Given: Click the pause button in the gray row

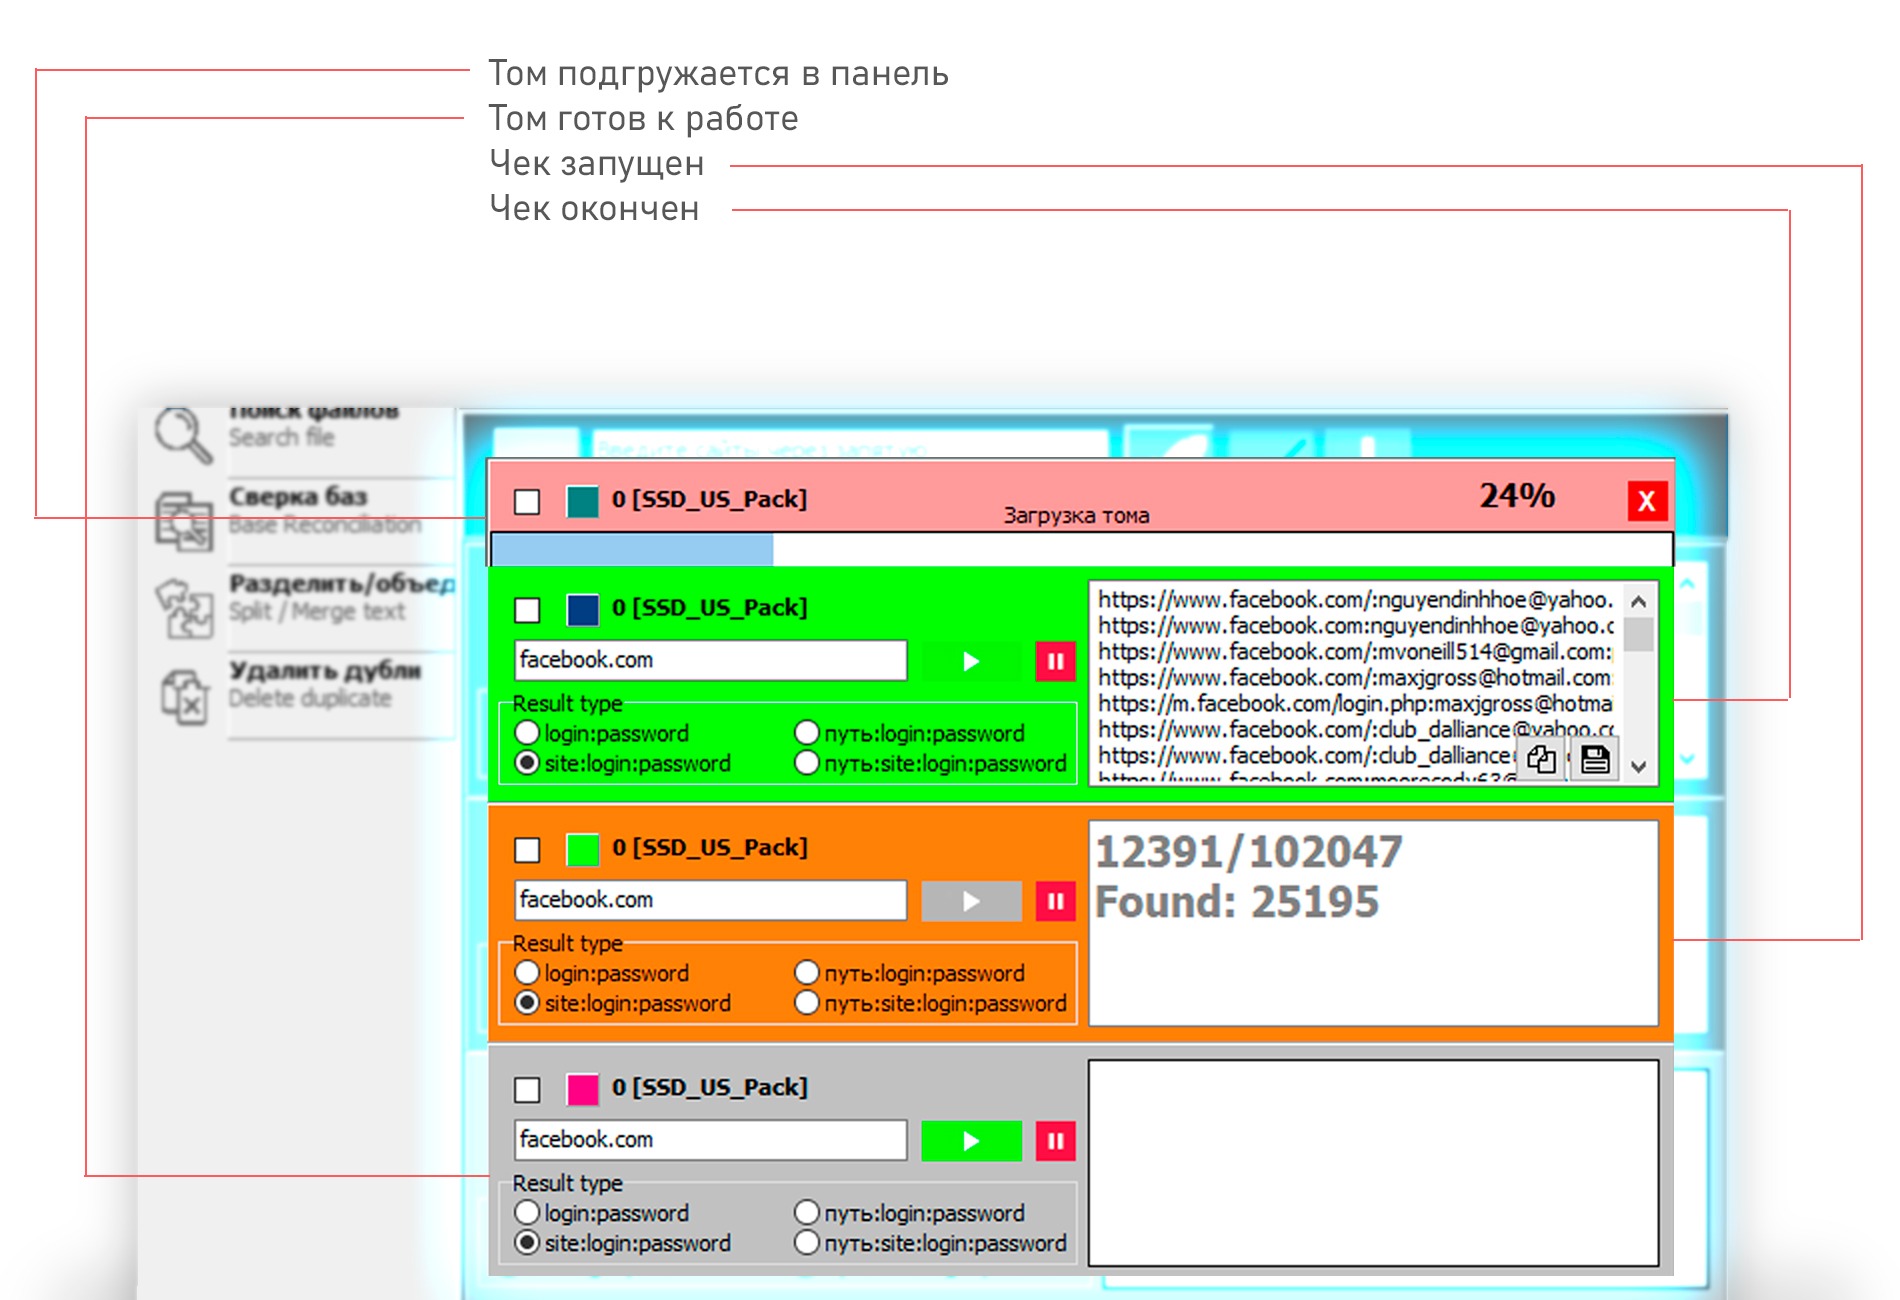Looking at the screenshot, I should coord(1055,1141).
